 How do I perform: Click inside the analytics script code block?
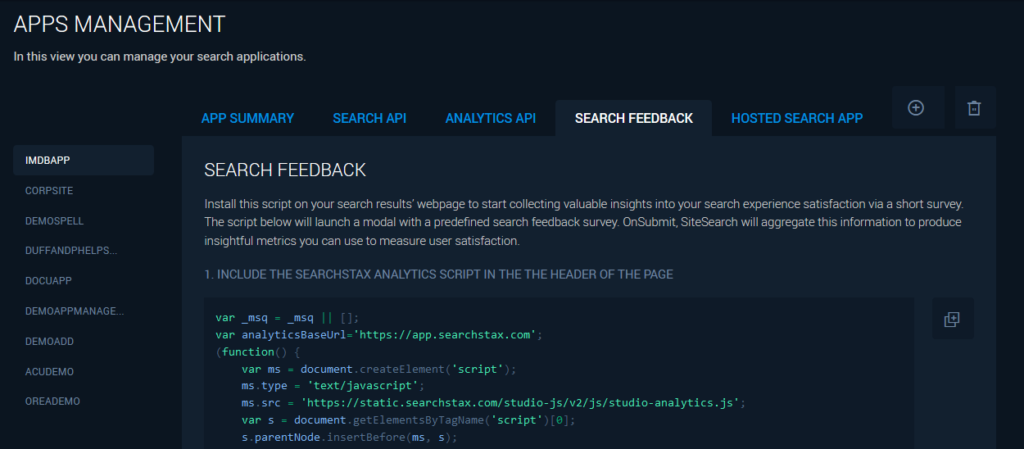(559, 373)
